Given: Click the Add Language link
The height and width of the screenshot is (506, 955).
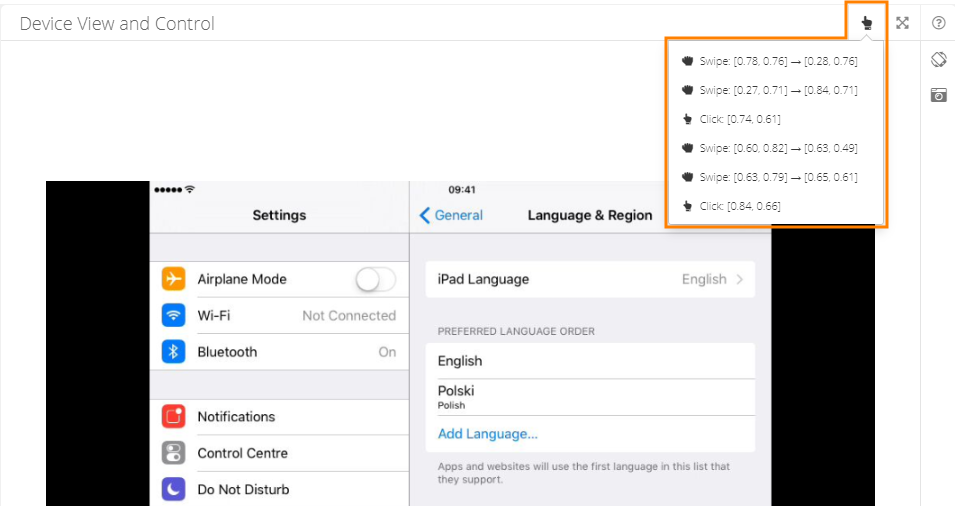Looking at the screenshot, I should tap(488, 434).
